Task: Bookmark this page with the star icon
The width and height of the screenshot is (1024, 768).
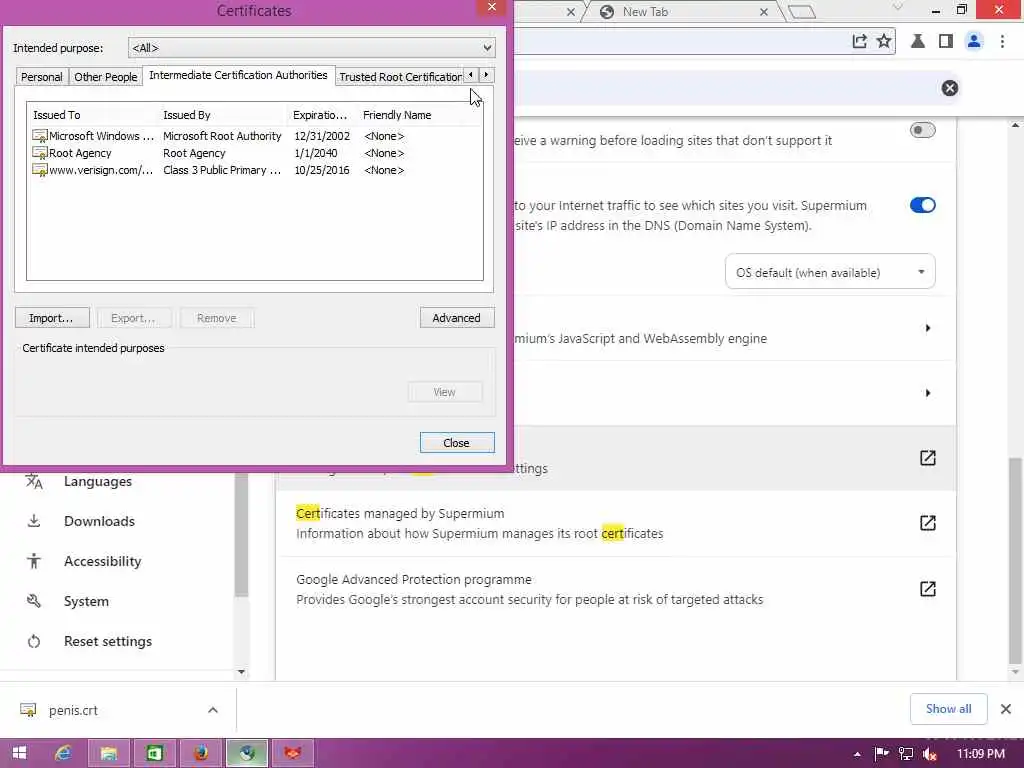Action: (884, 41)
